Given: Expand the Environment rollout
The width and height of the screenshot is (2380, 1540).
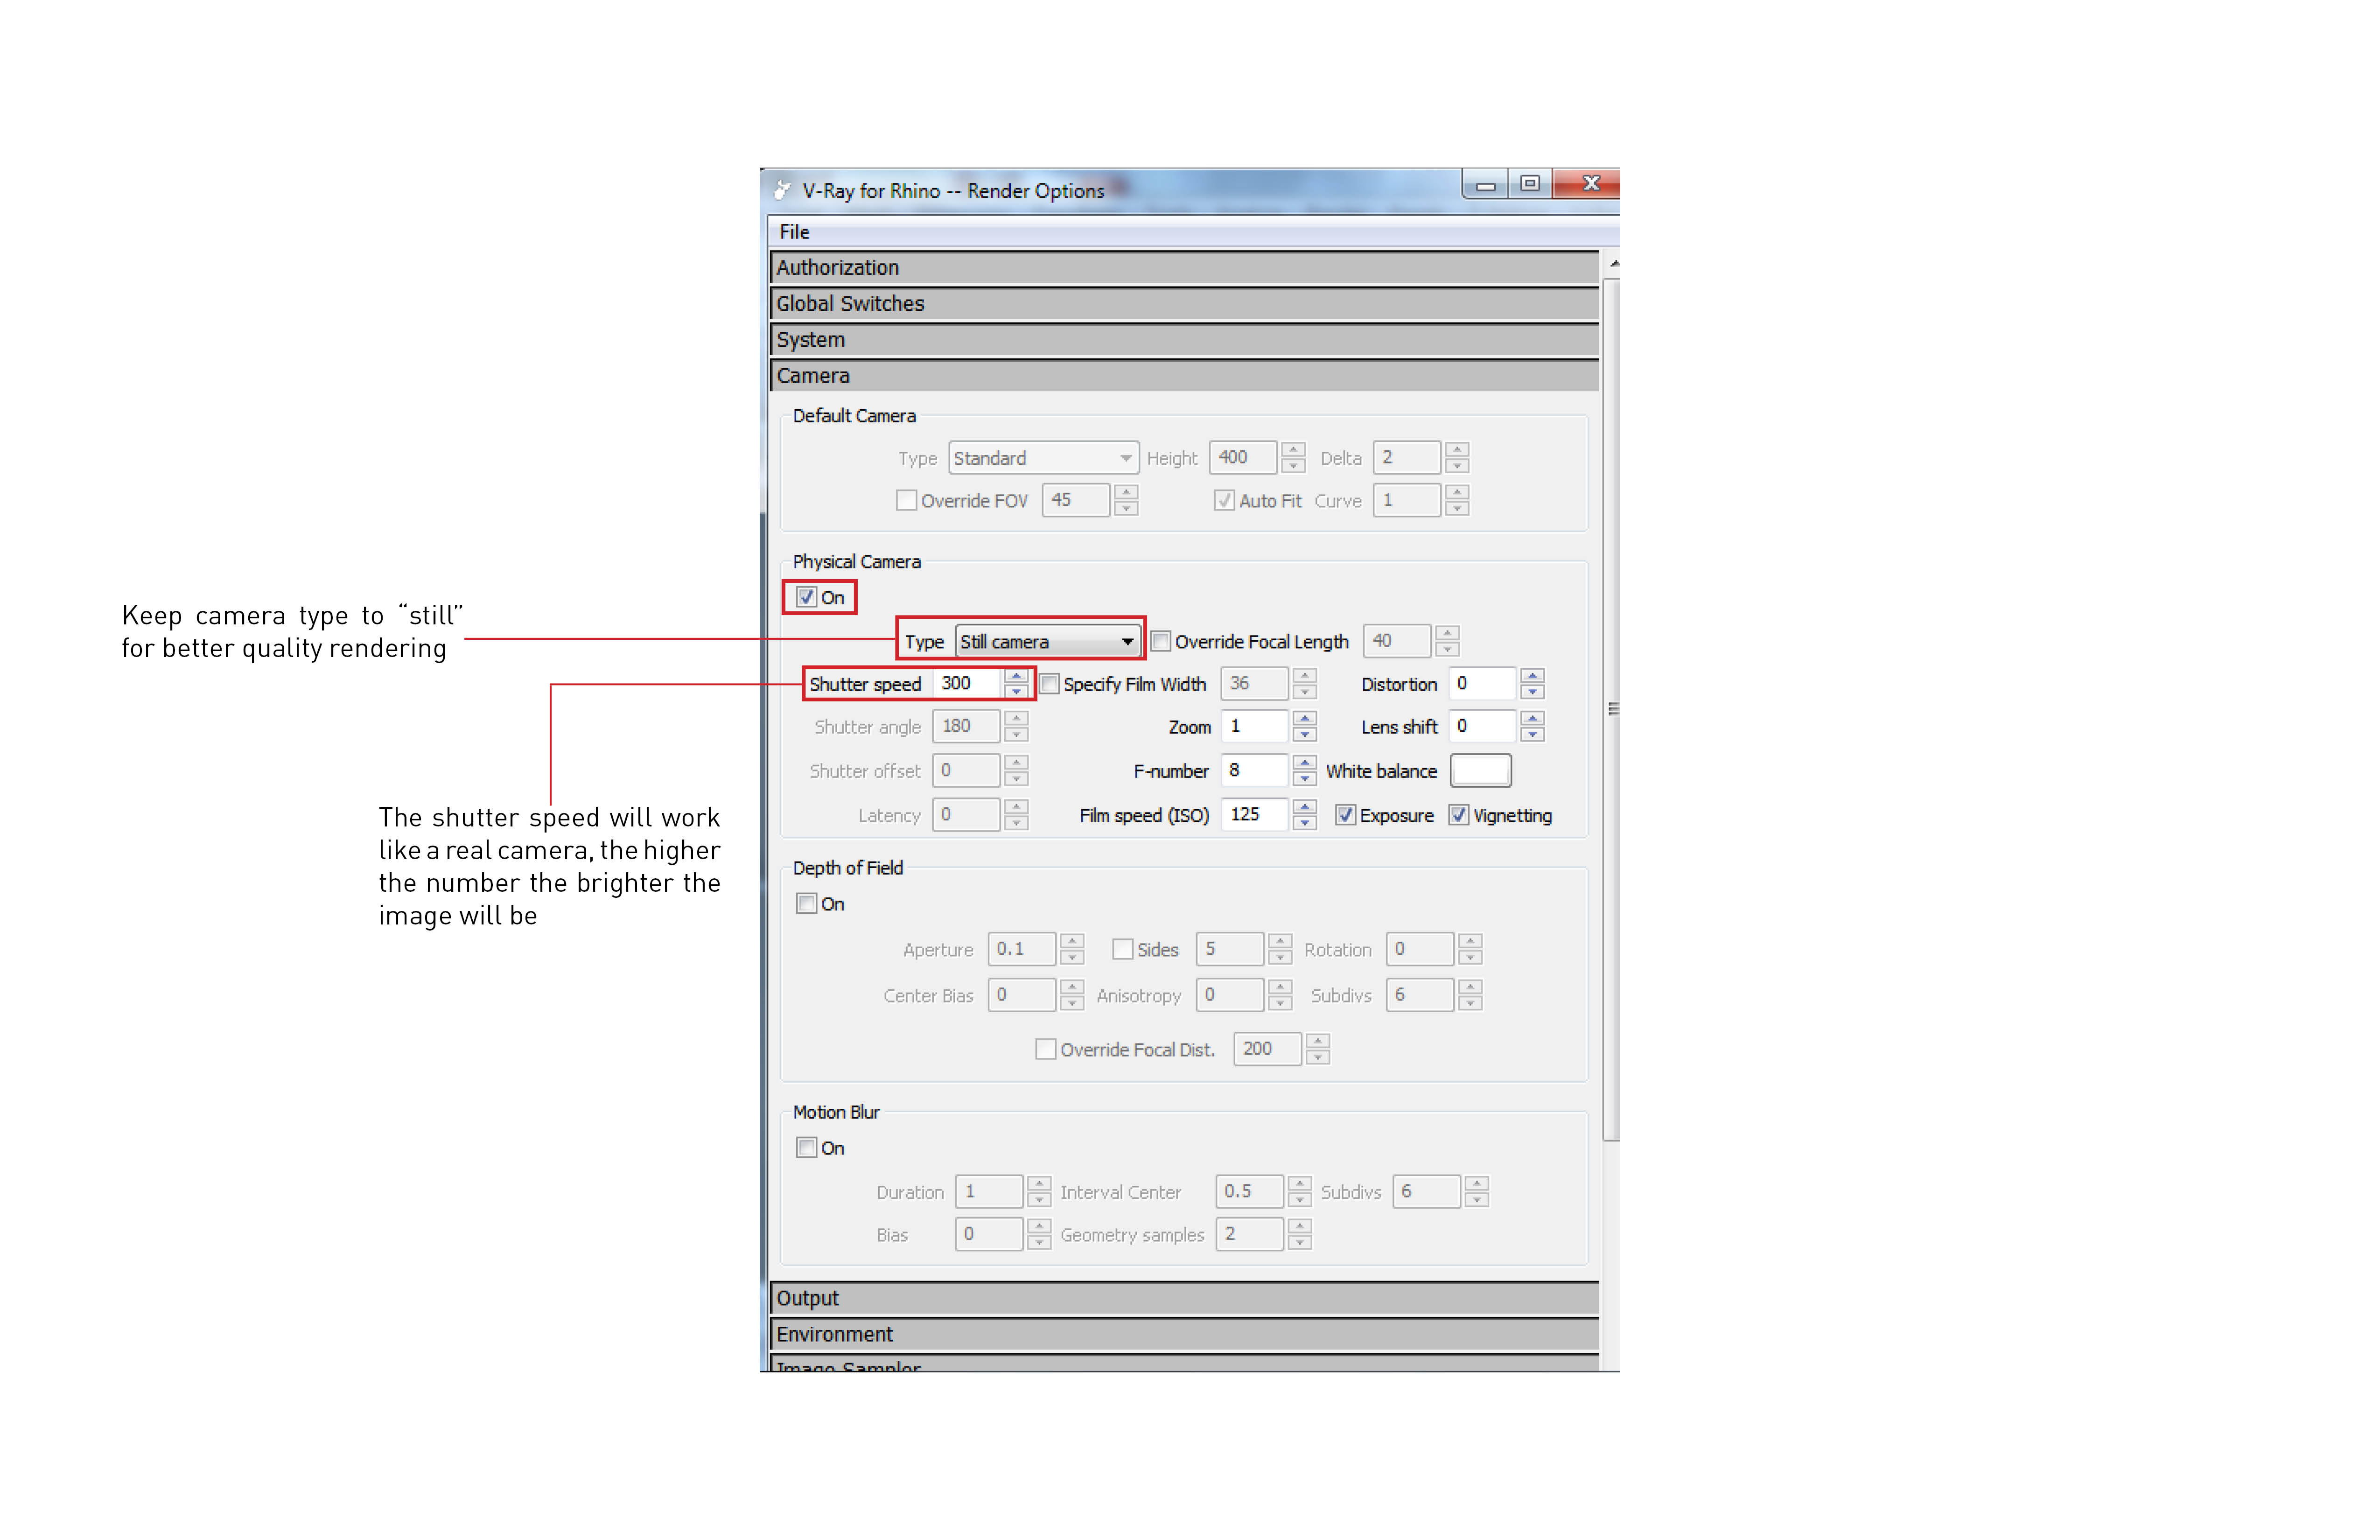Looking at the screenshot, I should (1184, 1334).
